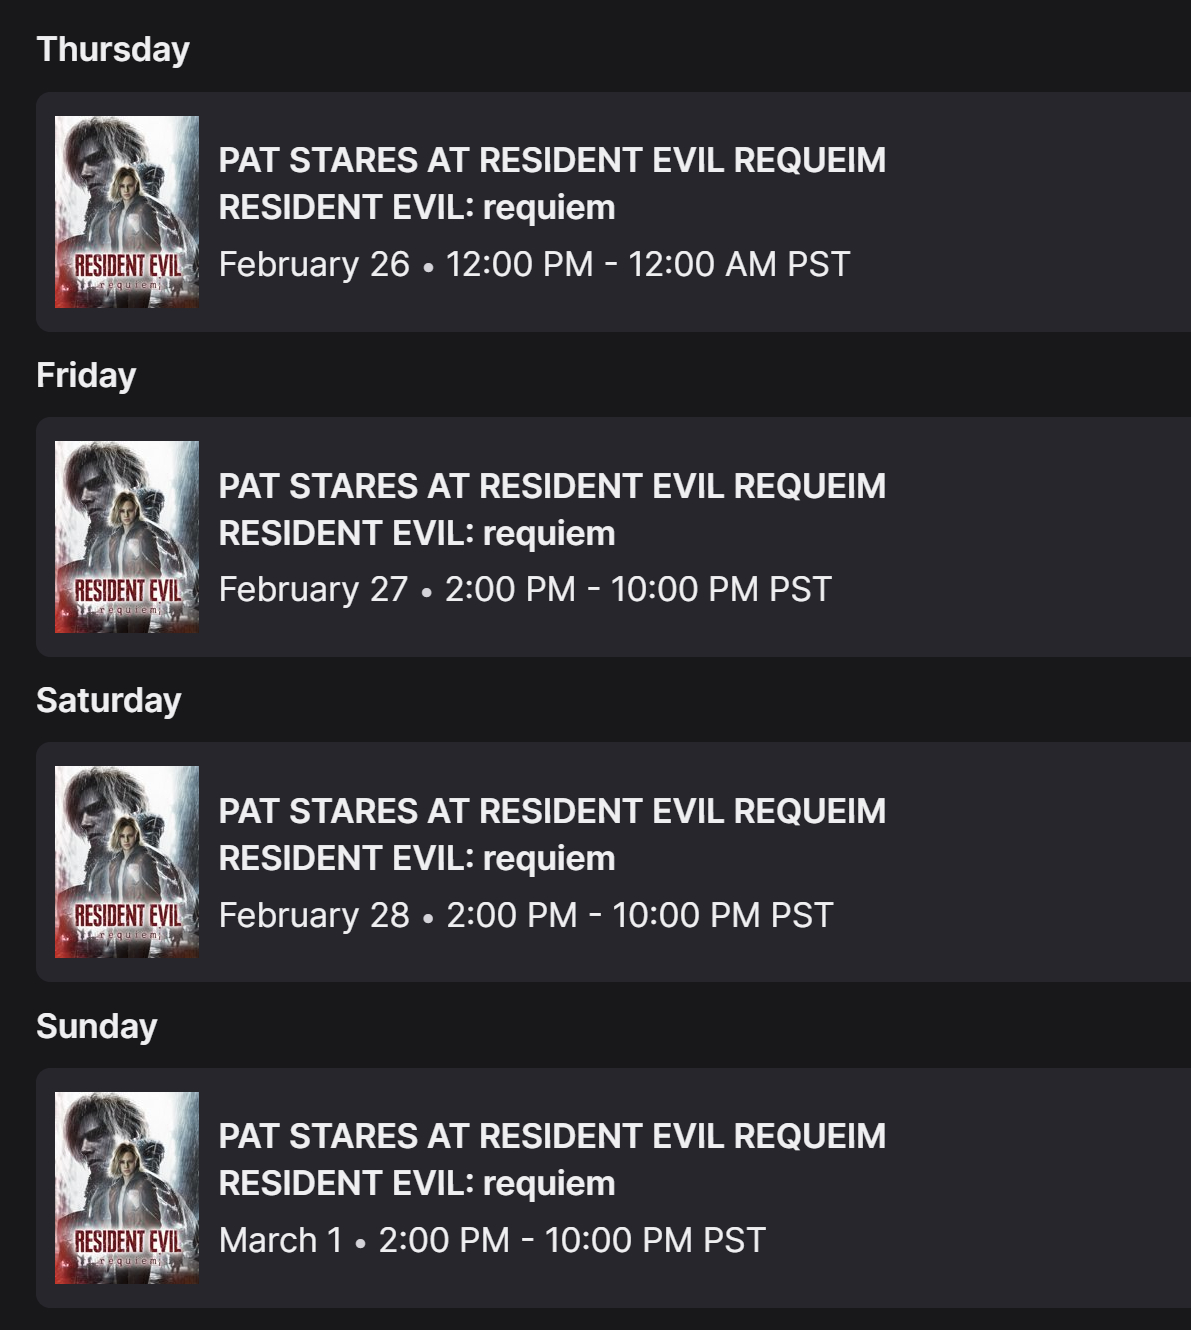
Task: Click Friday's Resident Evil requiem box art
Action: pyautogui.click(x=127, y=537)
